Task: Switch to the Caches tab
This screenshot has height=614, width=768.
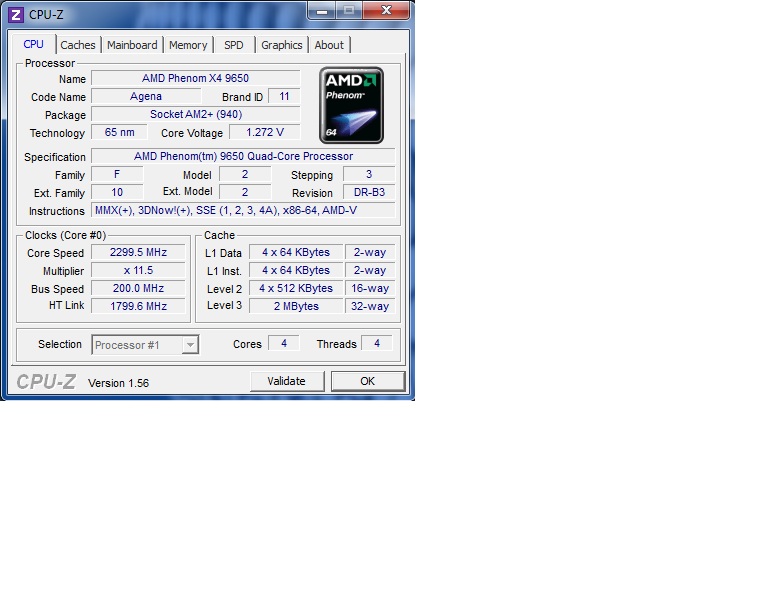Action: click(78, 45)
